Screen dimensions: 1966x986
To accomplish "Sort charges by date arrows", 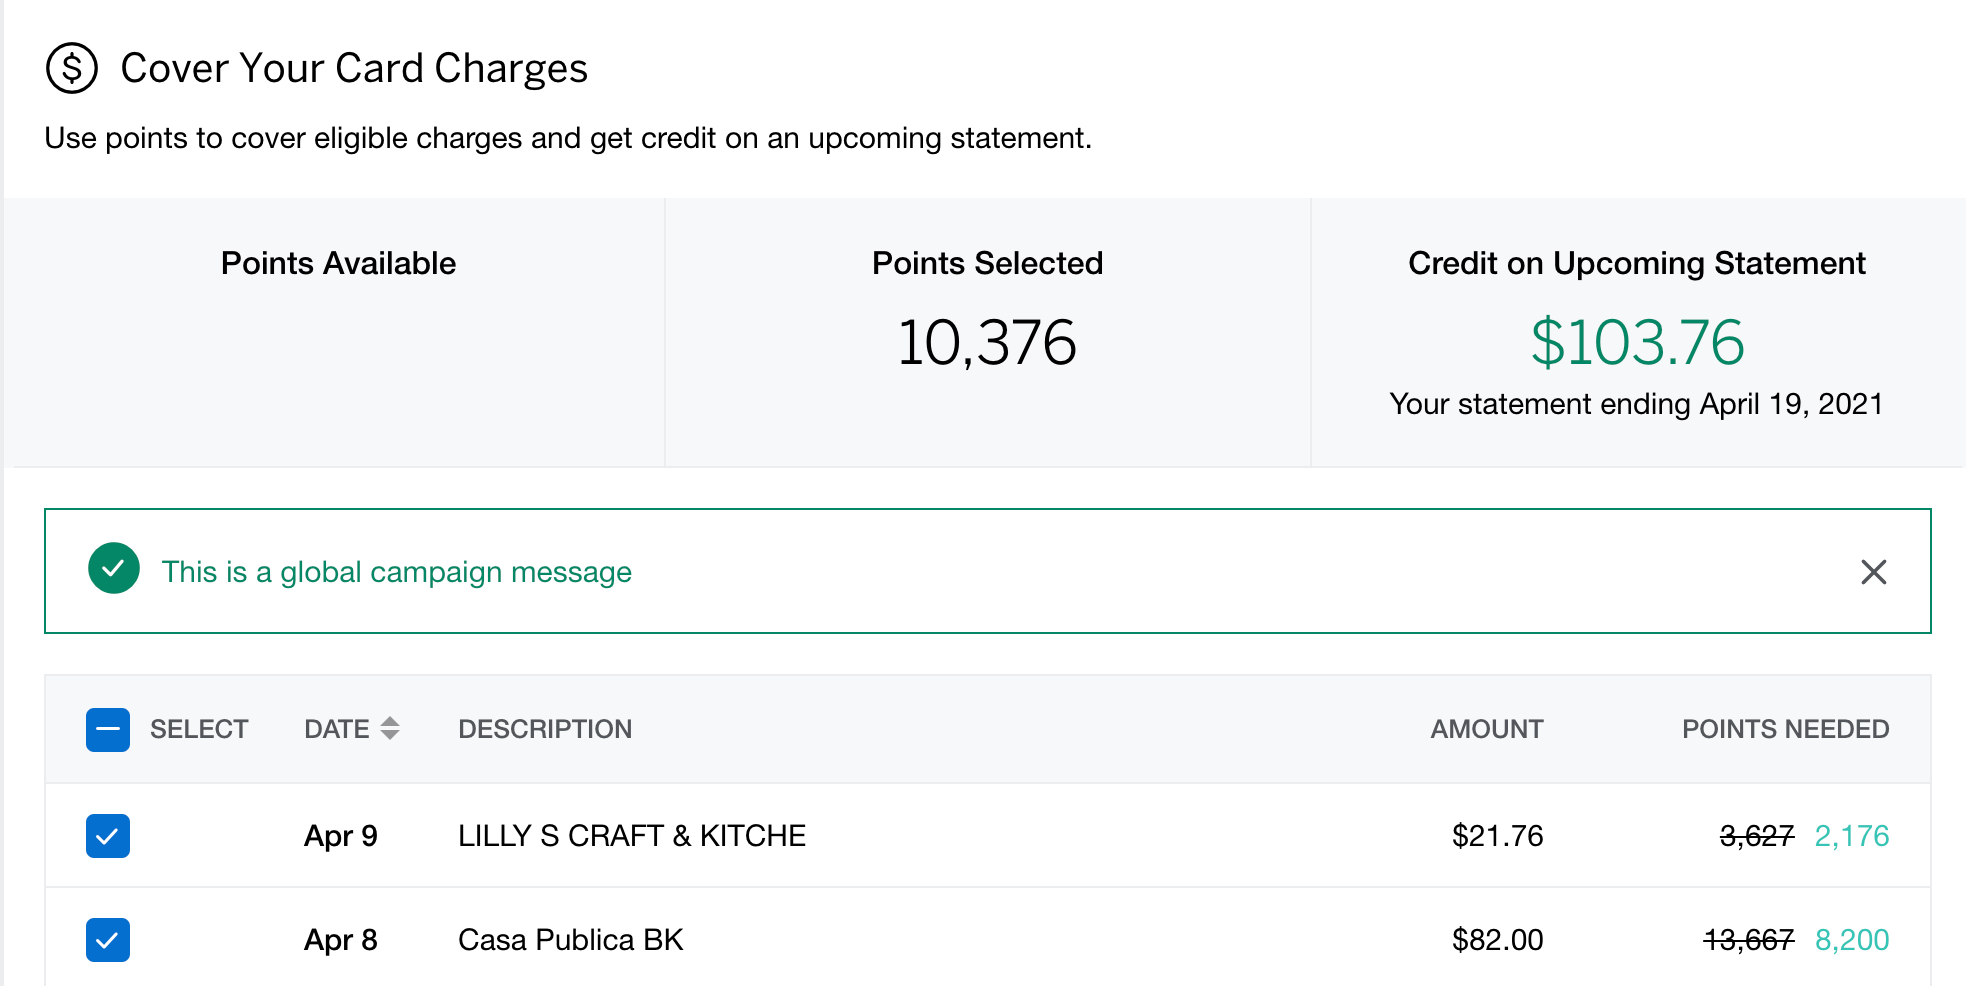I will 390,729.
